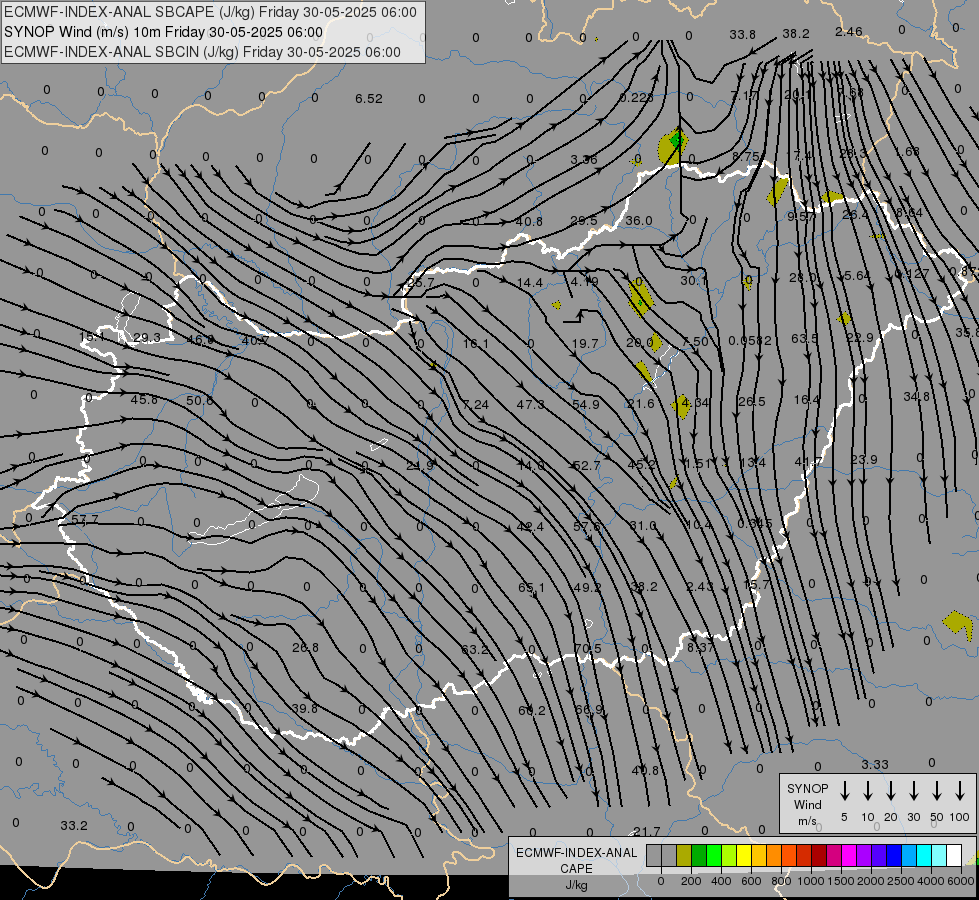The height and width of the screenshot is (900, 979).
Task: Click the map value 39.8
Action: tap(305, 708)
